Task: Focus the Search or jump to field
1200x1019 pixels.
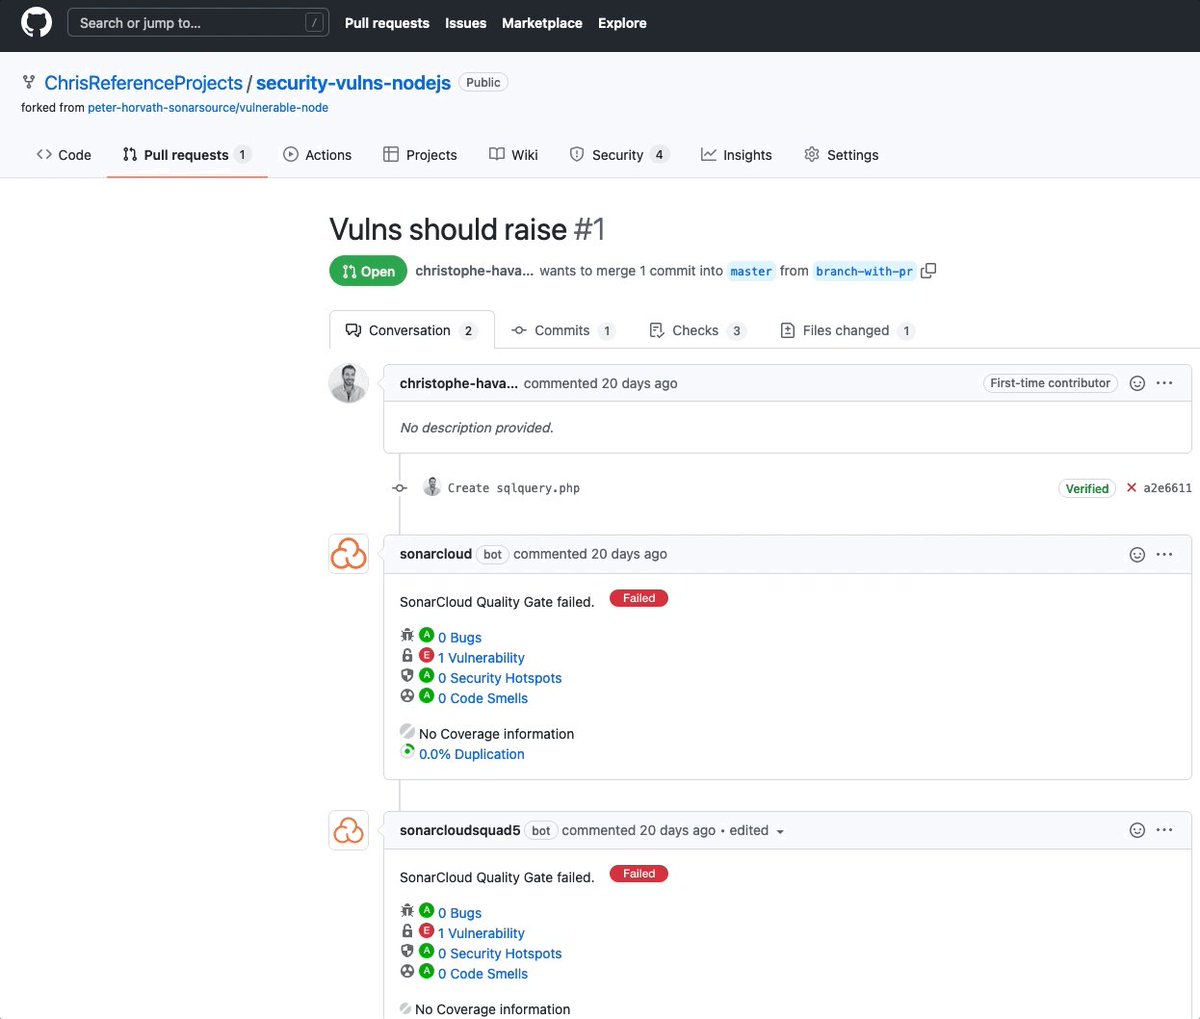Action: [197, 23]
